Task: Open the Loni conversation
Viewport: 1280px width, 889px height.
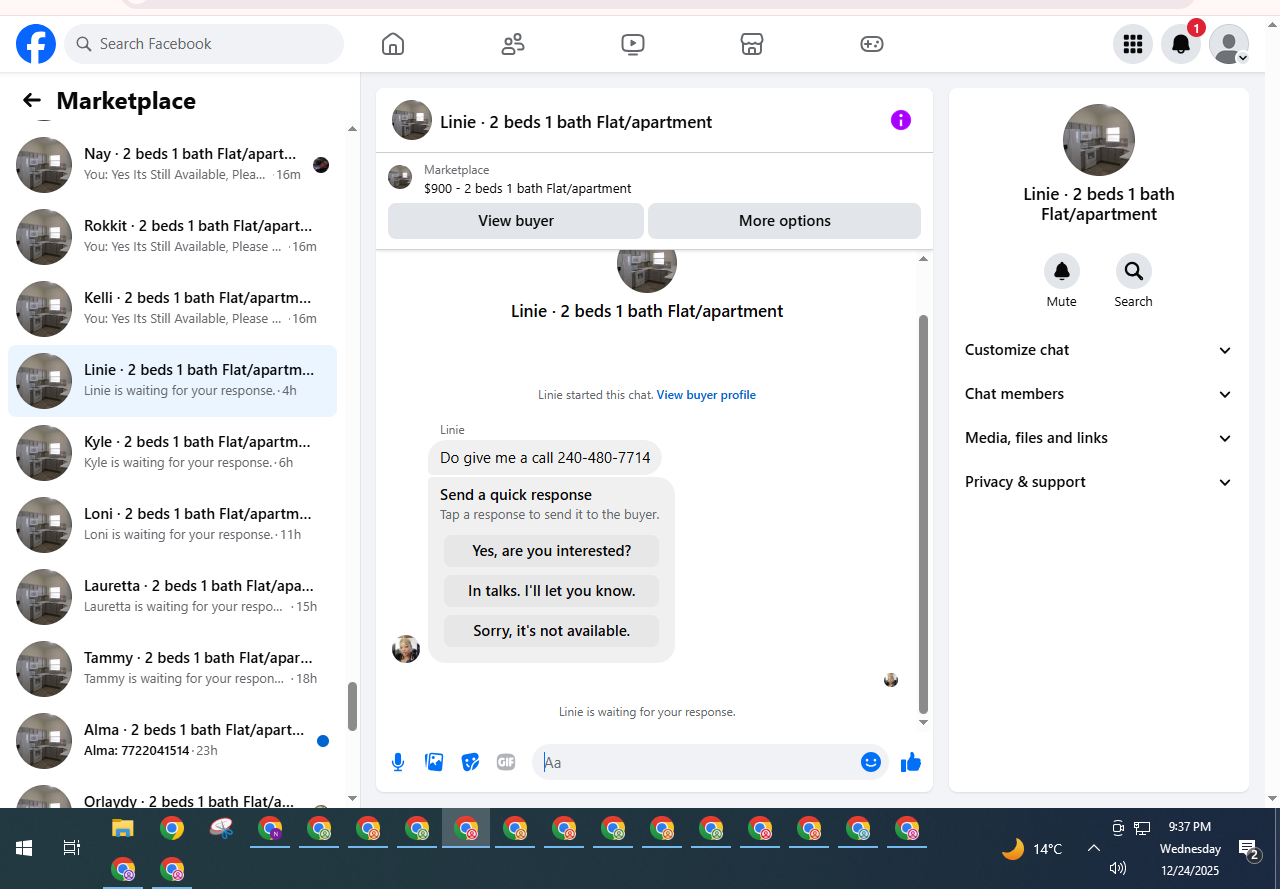Action: coord(172,525)
